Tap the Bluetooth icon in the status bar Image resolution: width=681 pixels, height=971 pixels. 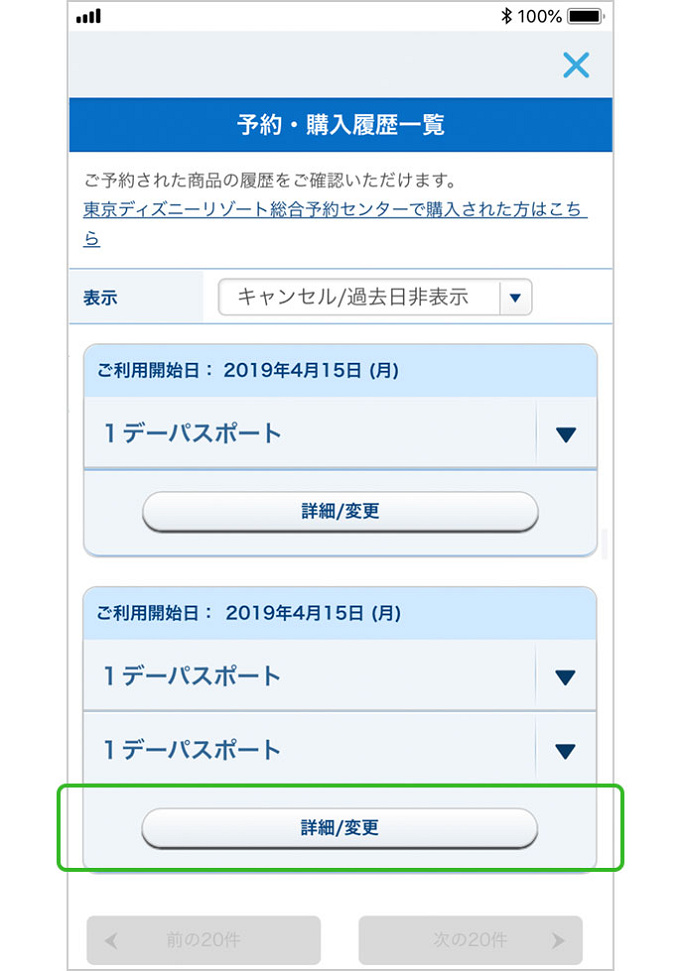(507, 15)
